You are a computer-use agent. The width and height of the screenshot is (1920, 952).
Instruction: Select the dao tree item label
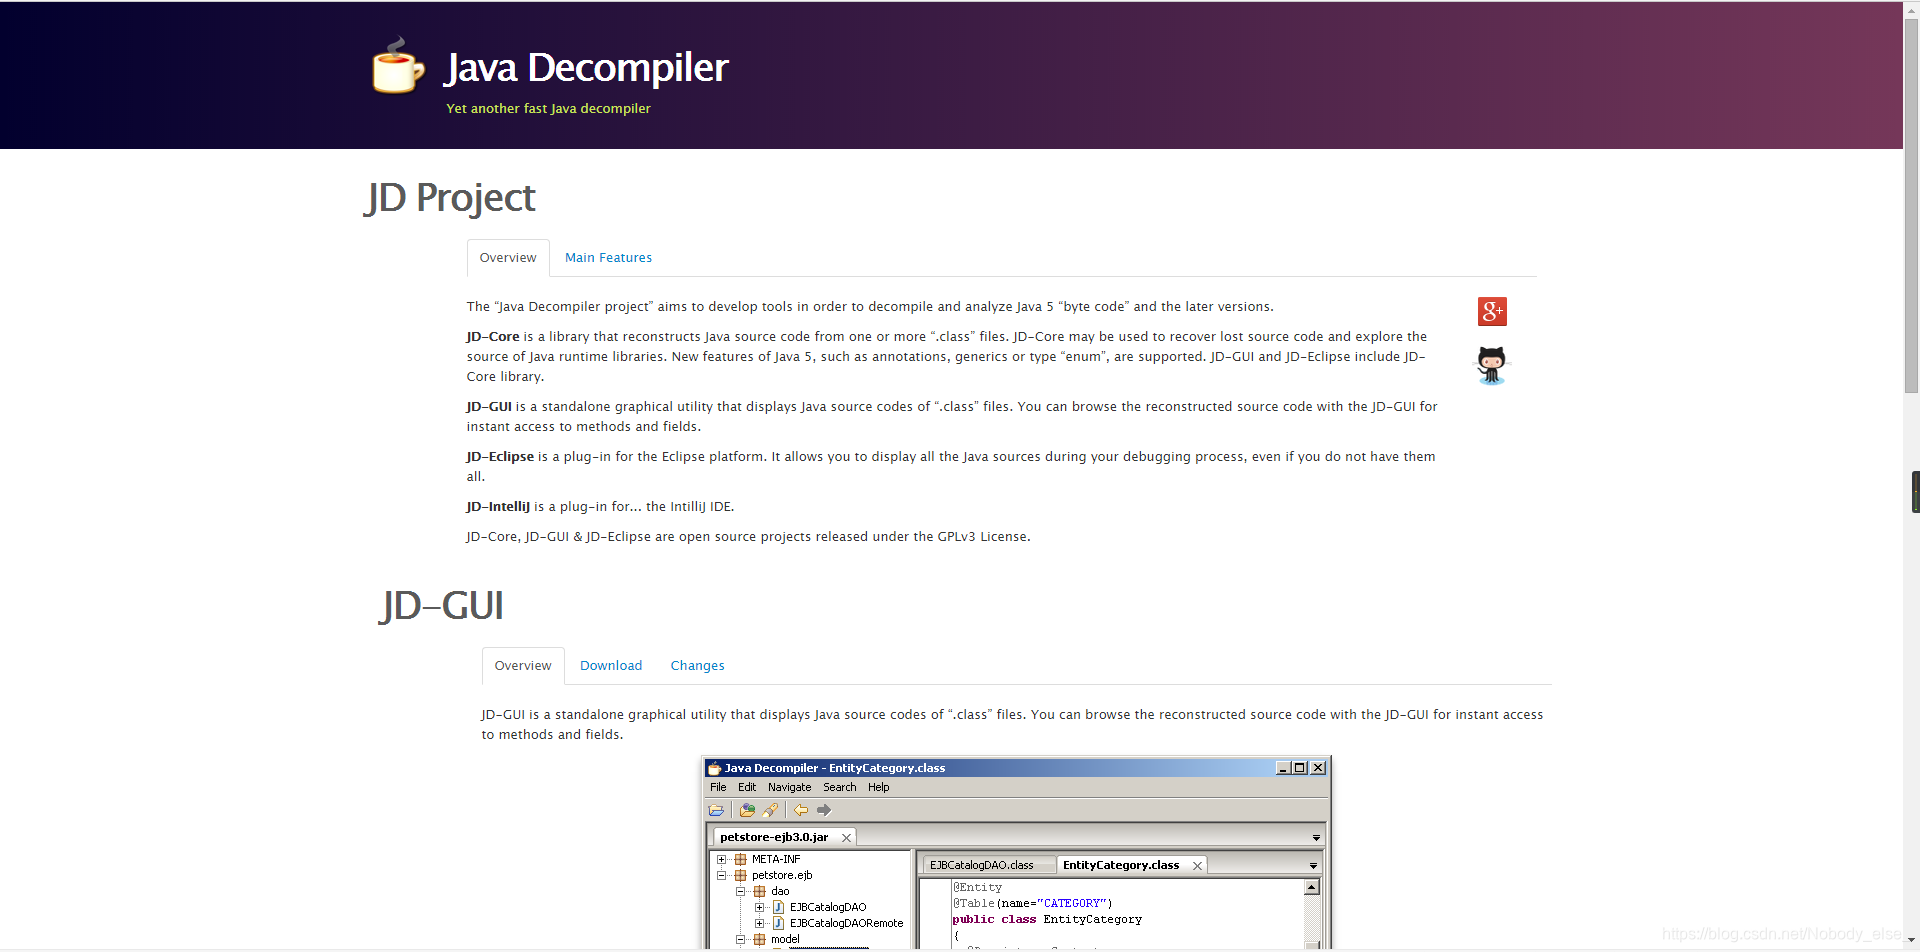coord(780,891)
